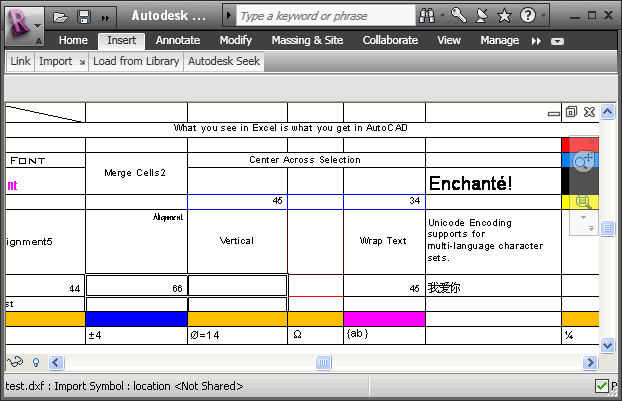Click the 'Center Across Selection' text
Screen dimensions: 622x401
(x=305, y=160)
